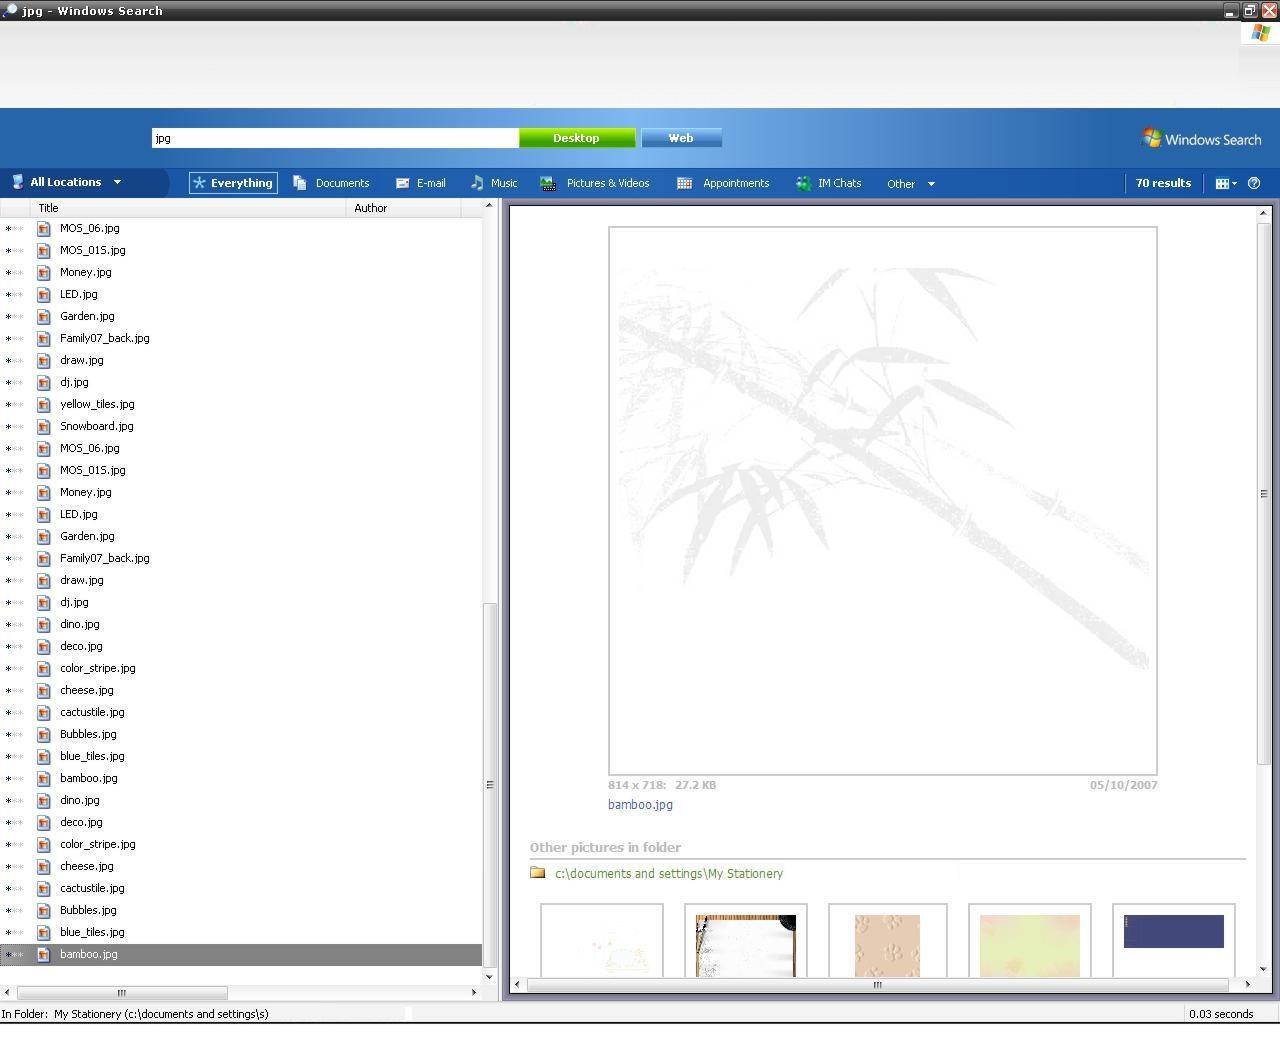Show Pictures & Videos results
The height and width of the screenshot is (1064, 1280).
tap(597, 183)
